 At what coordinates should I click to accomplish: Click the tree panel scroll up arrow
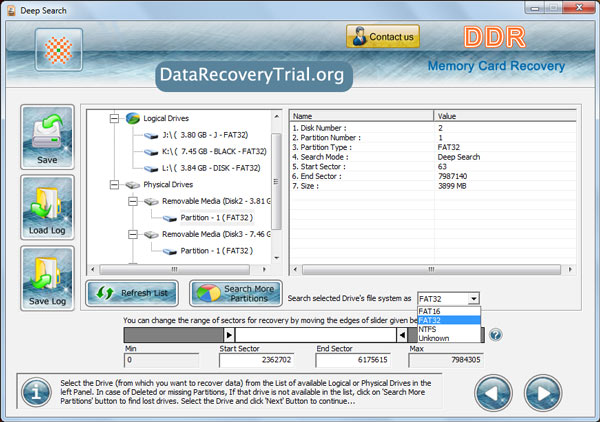point(277,116)
